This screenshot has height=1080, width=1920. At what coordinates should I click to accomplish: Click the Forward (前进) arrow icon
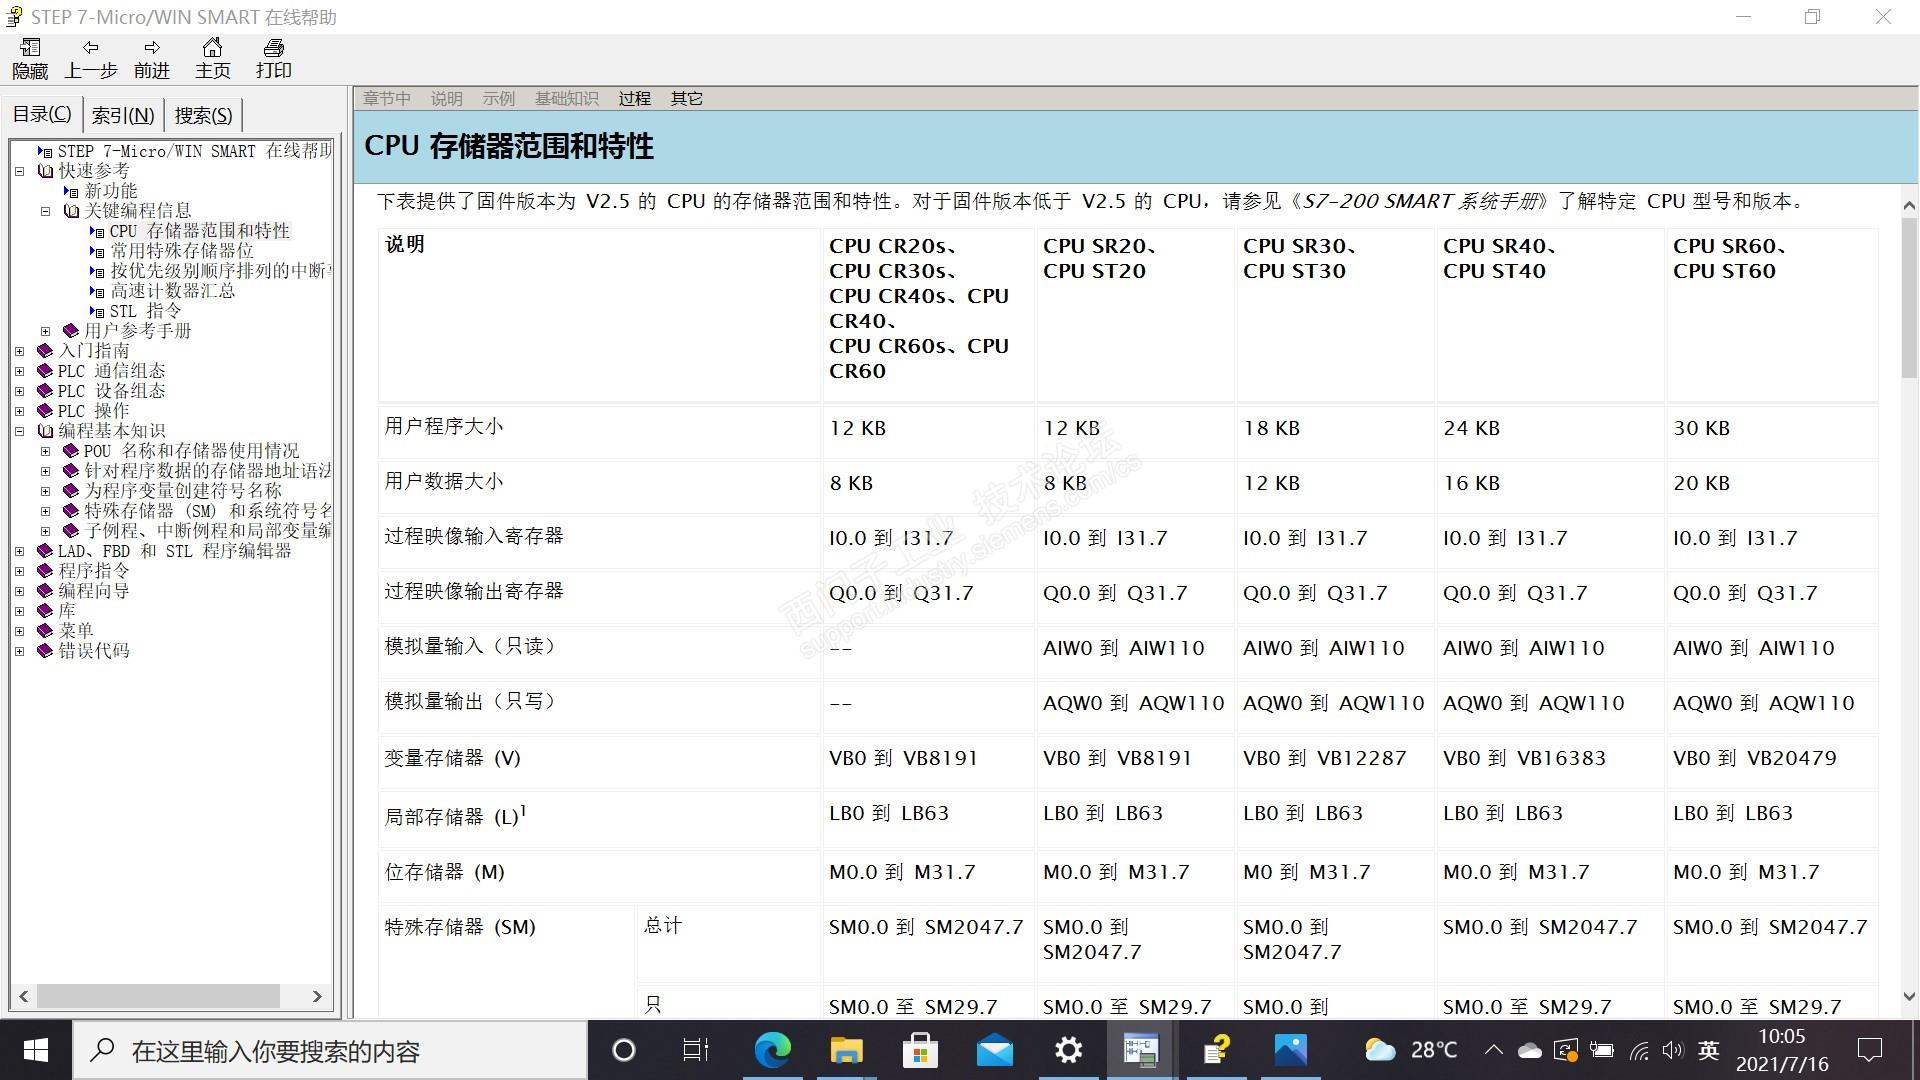[x=152, y=48]
